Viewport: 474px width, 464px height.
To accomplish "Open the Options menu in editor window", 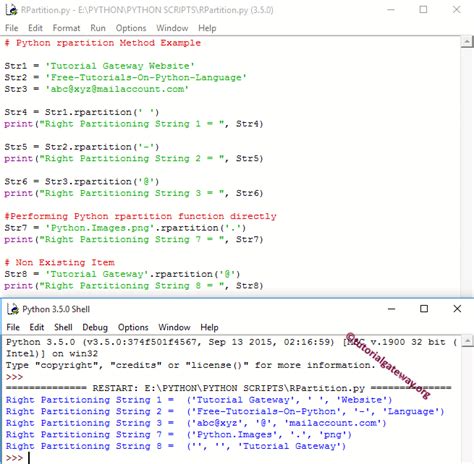I will tap(131, 28).
